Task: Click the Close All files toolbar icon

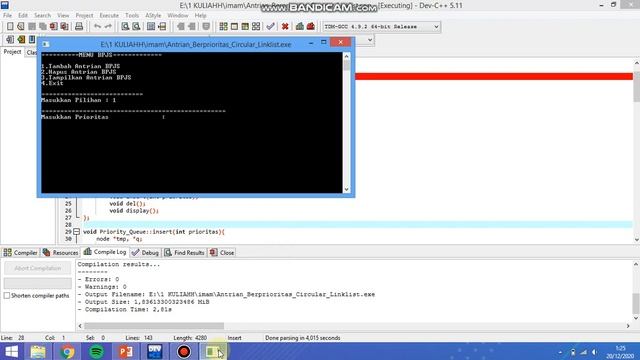Action: pyautogui.click(x=64, y=27)
